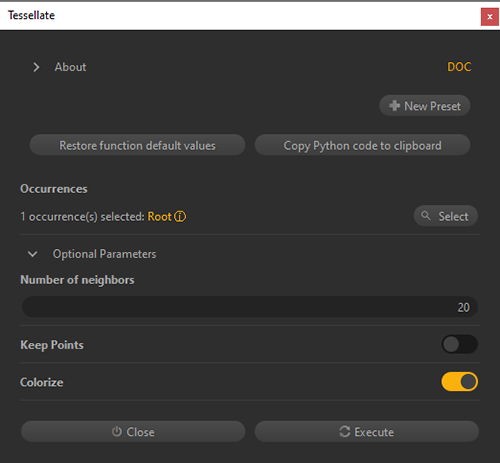Click the Root occurrence link
This screenshot has height=463, width=500.
tap(159, 217)
